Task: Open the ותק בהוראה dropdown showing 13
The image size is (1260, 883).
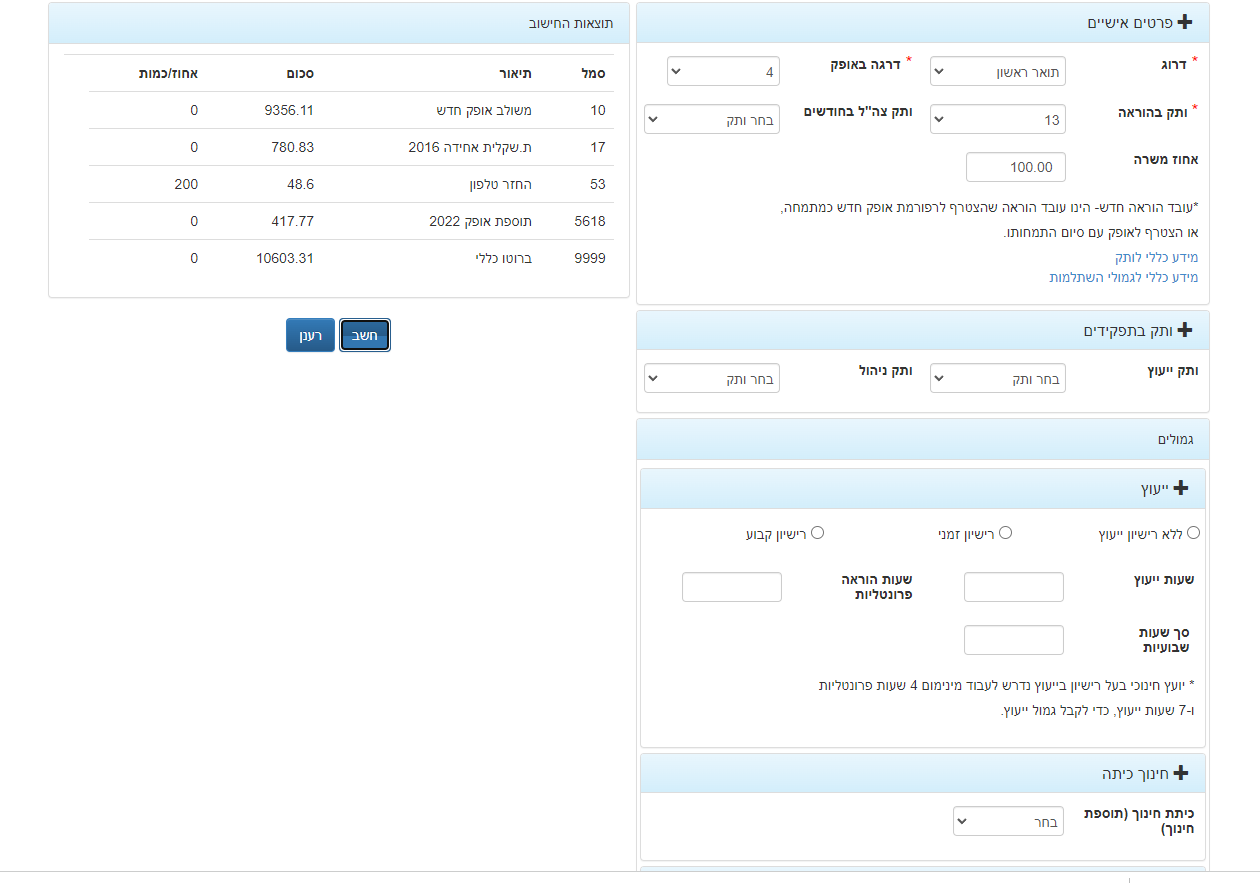Action: click(998, 119)
